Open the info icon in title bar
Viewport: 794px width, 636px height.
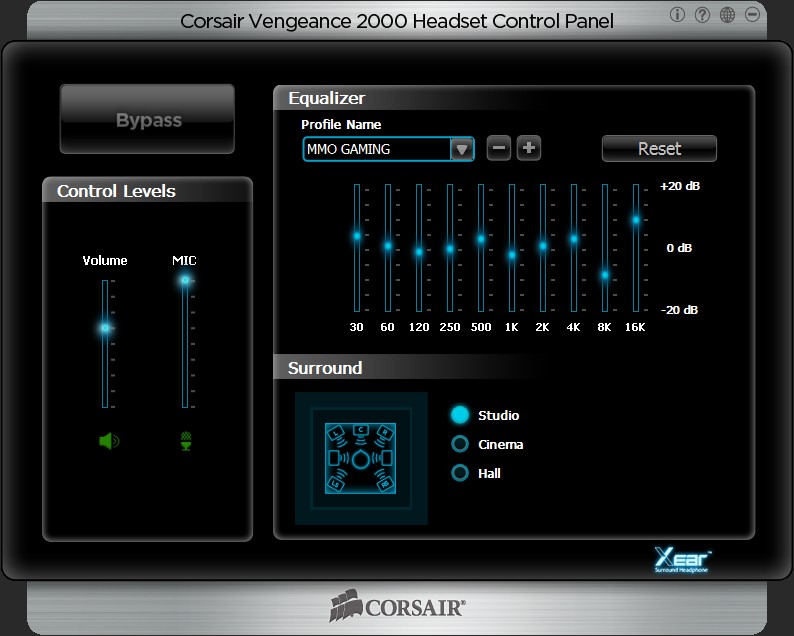[677, 15]
